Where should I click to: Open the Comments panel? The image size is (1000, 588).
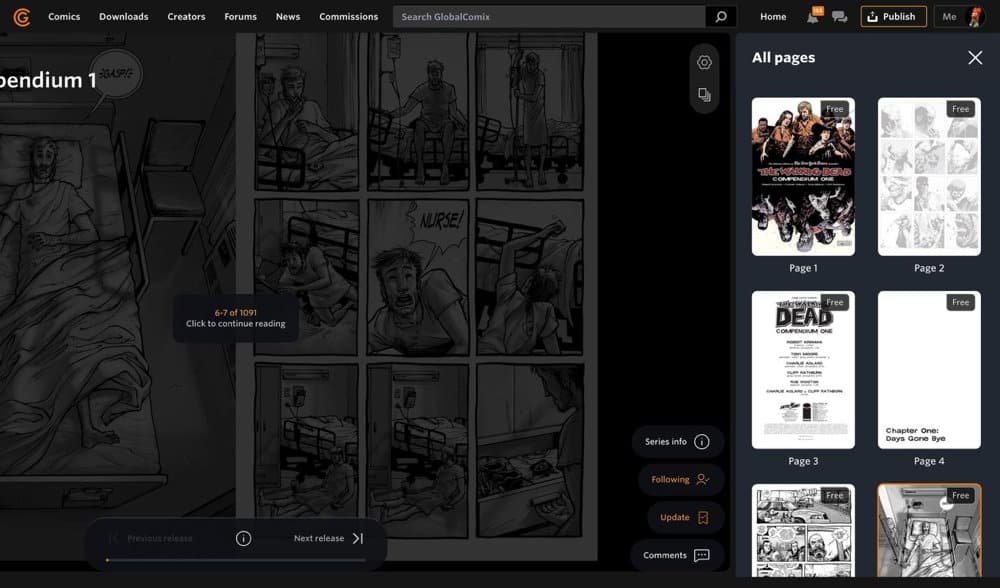(x=677, y=555)
